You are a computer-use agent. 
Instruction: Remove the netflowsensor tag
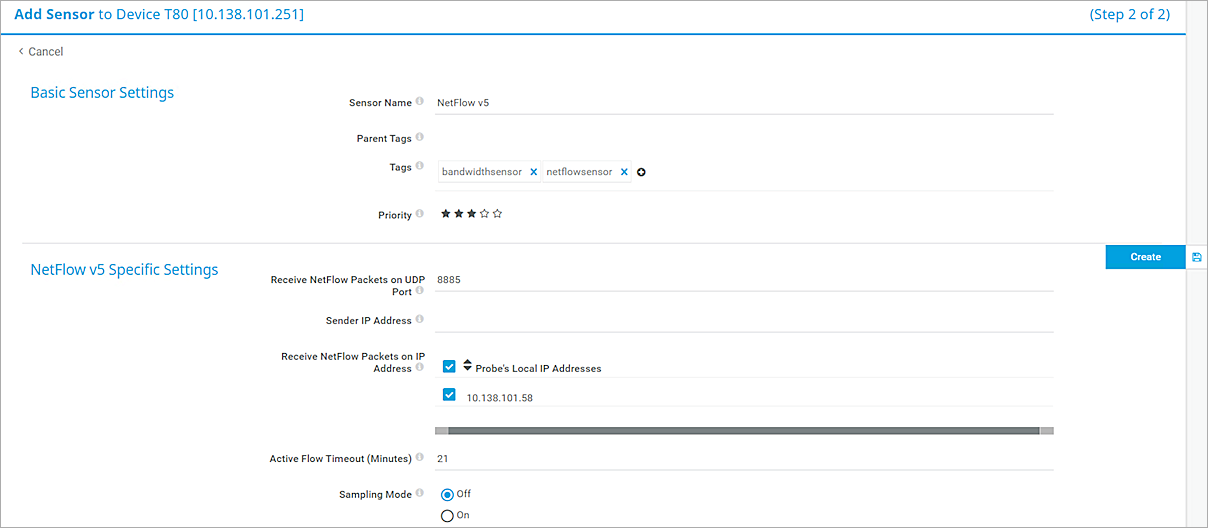(x=624, y=172)
